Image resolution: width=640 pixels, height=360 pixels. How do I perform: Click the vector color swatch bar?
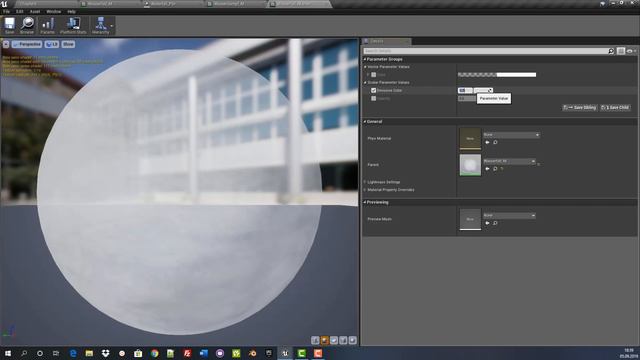(x=497, y=75)
